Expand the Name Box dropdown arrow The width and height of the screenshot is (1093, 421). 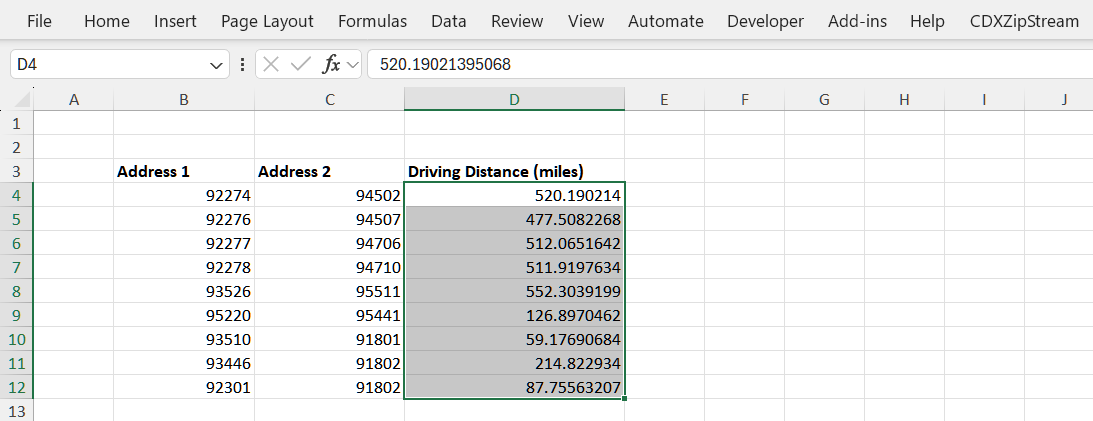pos(215,66)
